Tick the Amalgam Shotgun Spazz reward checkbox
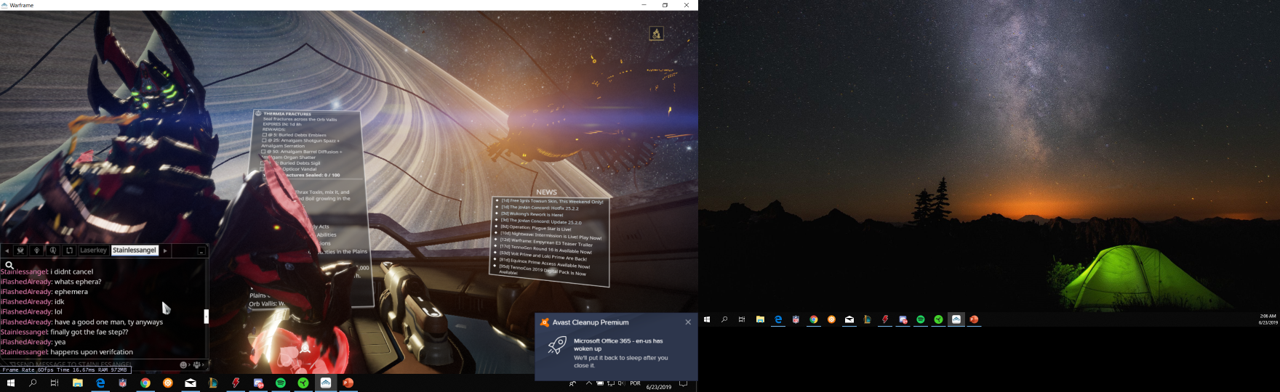This screenshot has width=1280, height=392. [264, 141]
